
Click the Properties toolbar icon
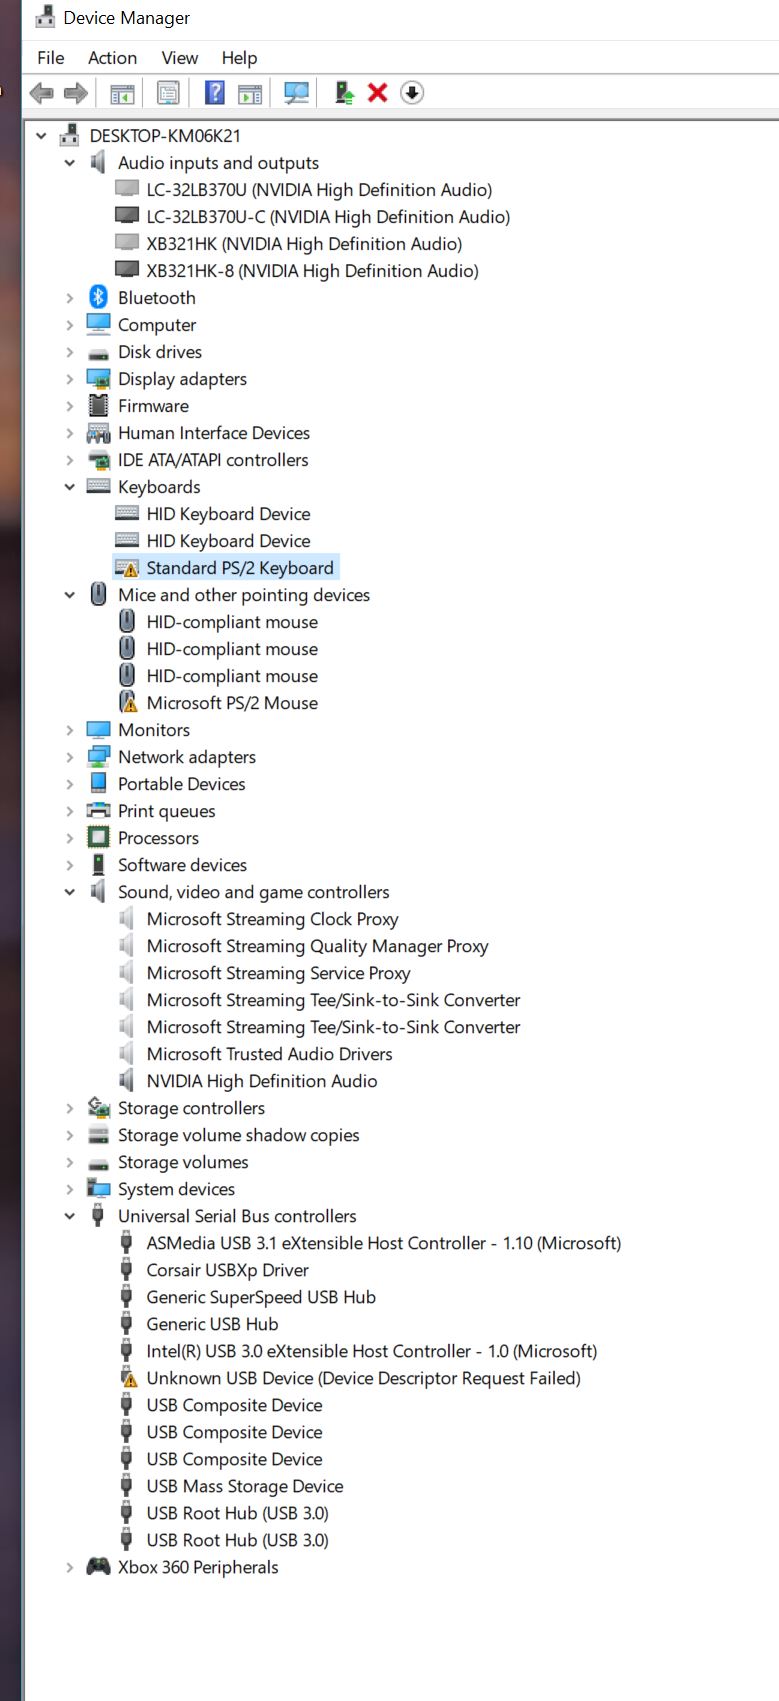click(168, 93)
